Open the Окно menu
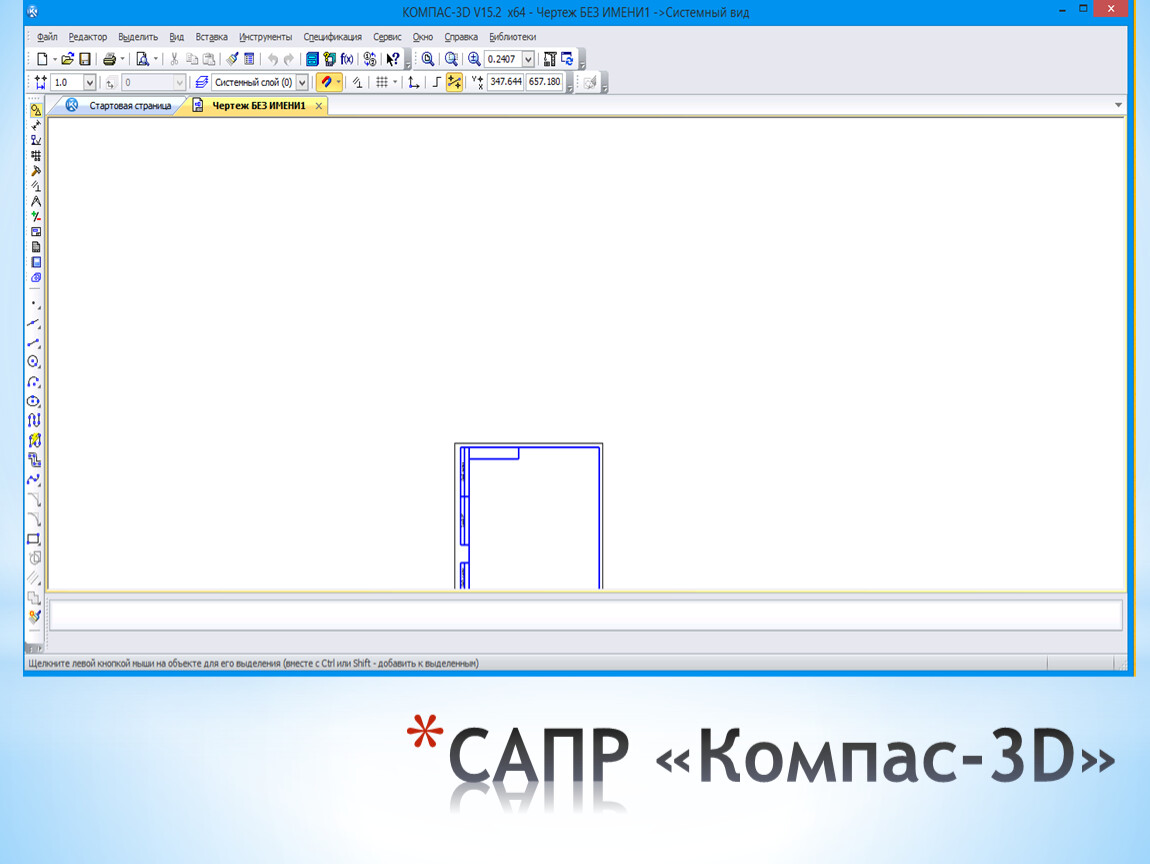Viewport: 1150px width, 864px height. tap(422, 37)
